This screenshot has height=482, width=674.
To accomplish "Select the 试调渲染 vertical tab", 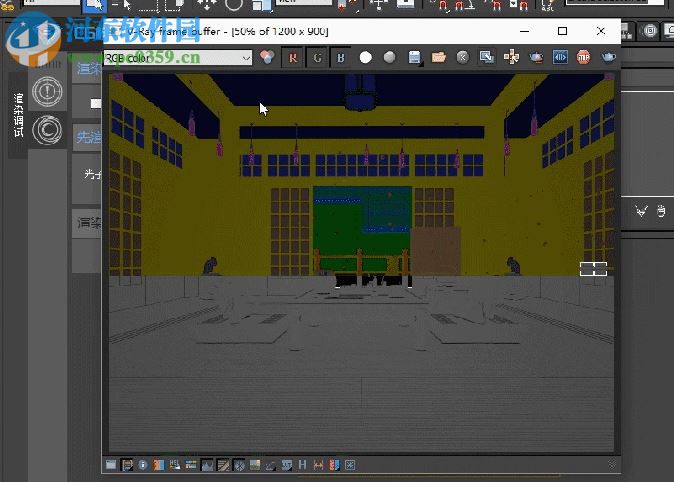I will tap(18, 115).
